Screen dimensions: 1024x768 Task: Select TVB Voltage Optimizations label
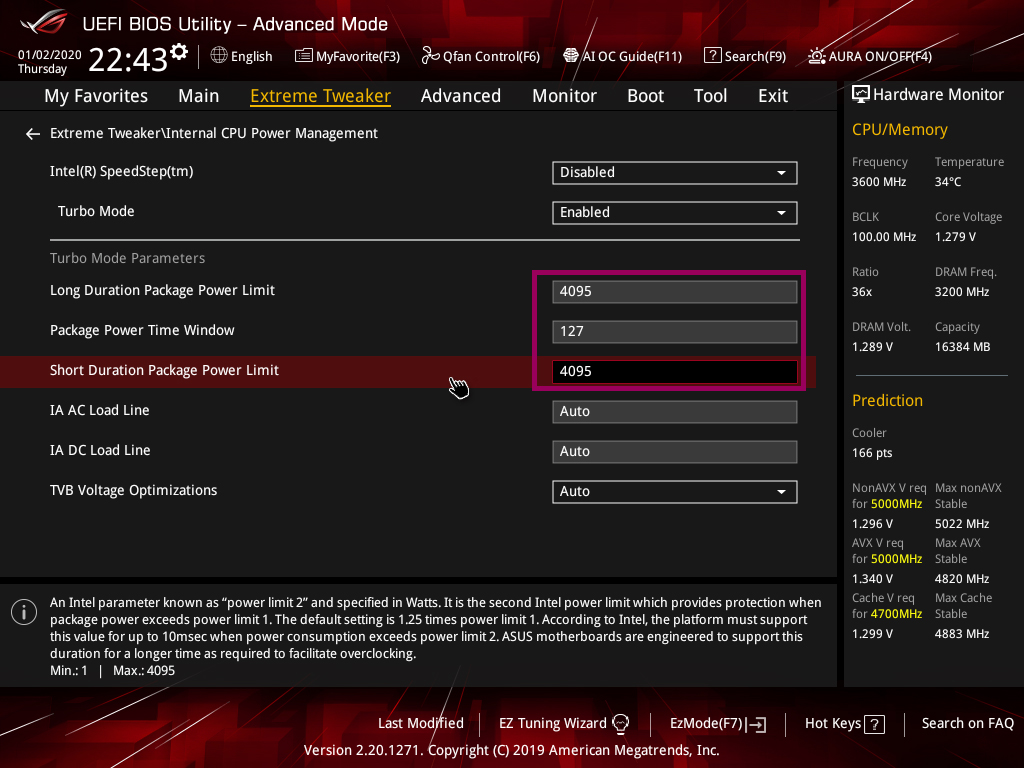click(x=133, y=490)
